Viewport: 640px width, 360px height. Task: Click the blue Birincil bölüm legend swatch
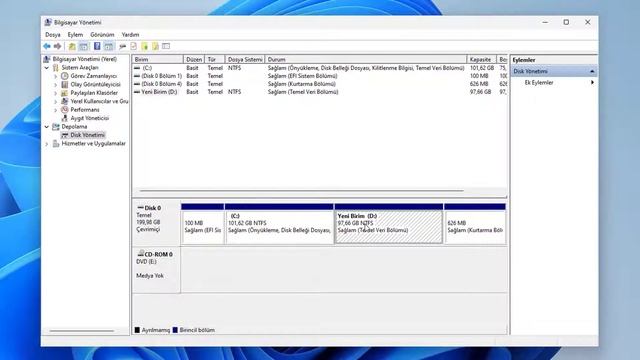click(x=175, y=330)
